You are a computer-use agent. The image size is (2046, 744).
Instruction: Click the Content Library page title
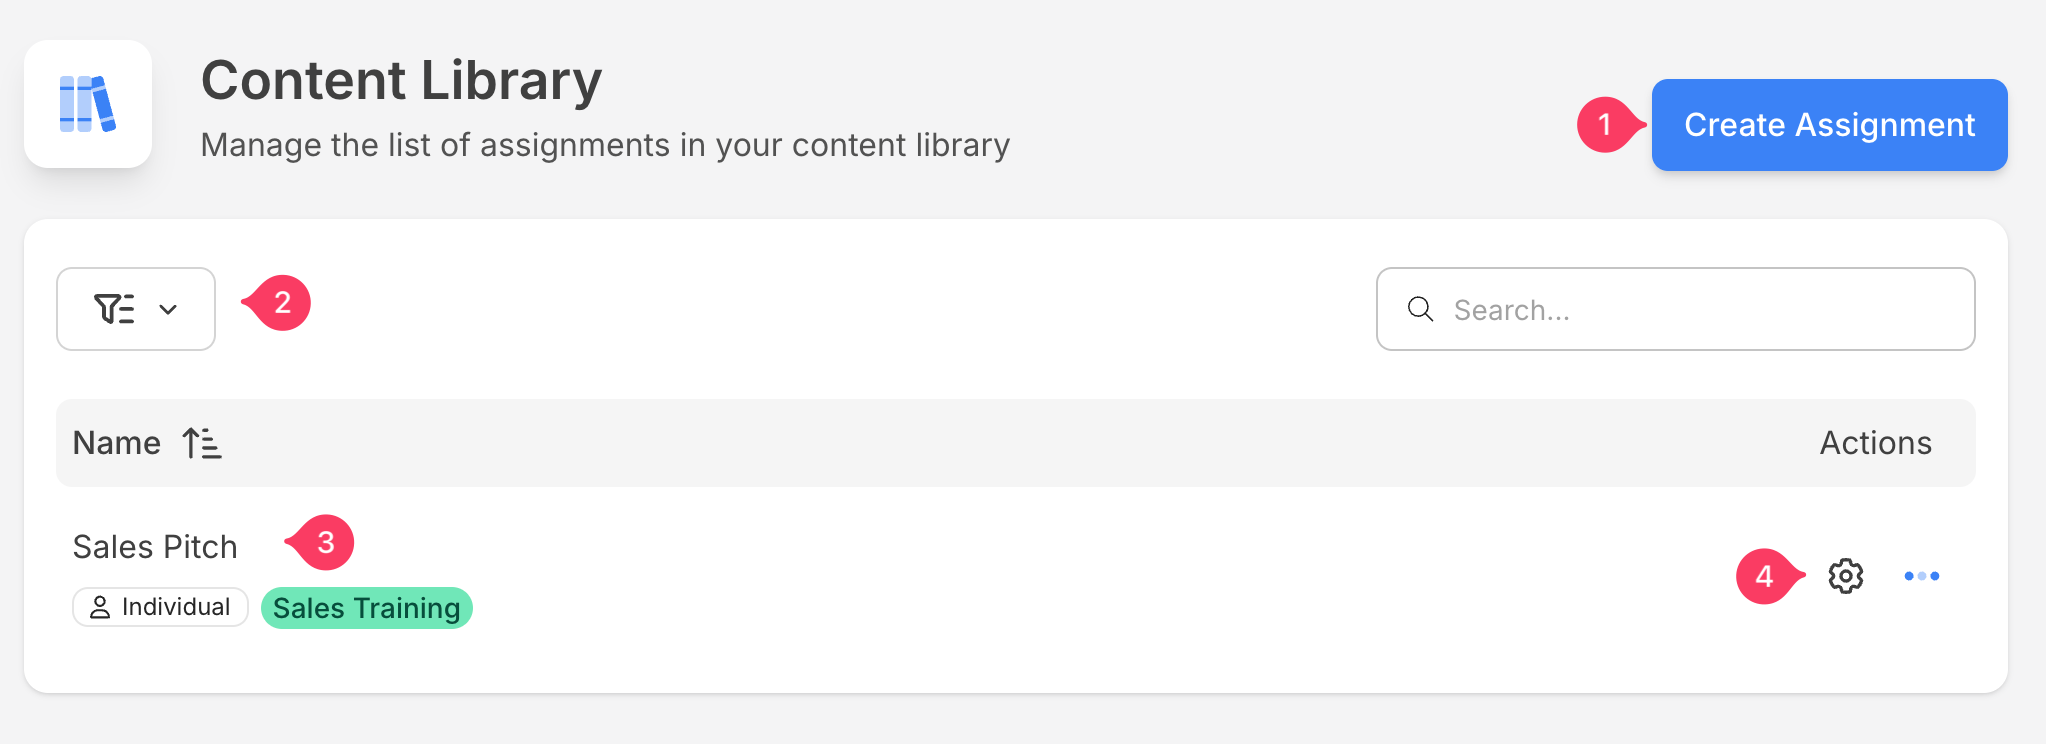click(401, 80)
